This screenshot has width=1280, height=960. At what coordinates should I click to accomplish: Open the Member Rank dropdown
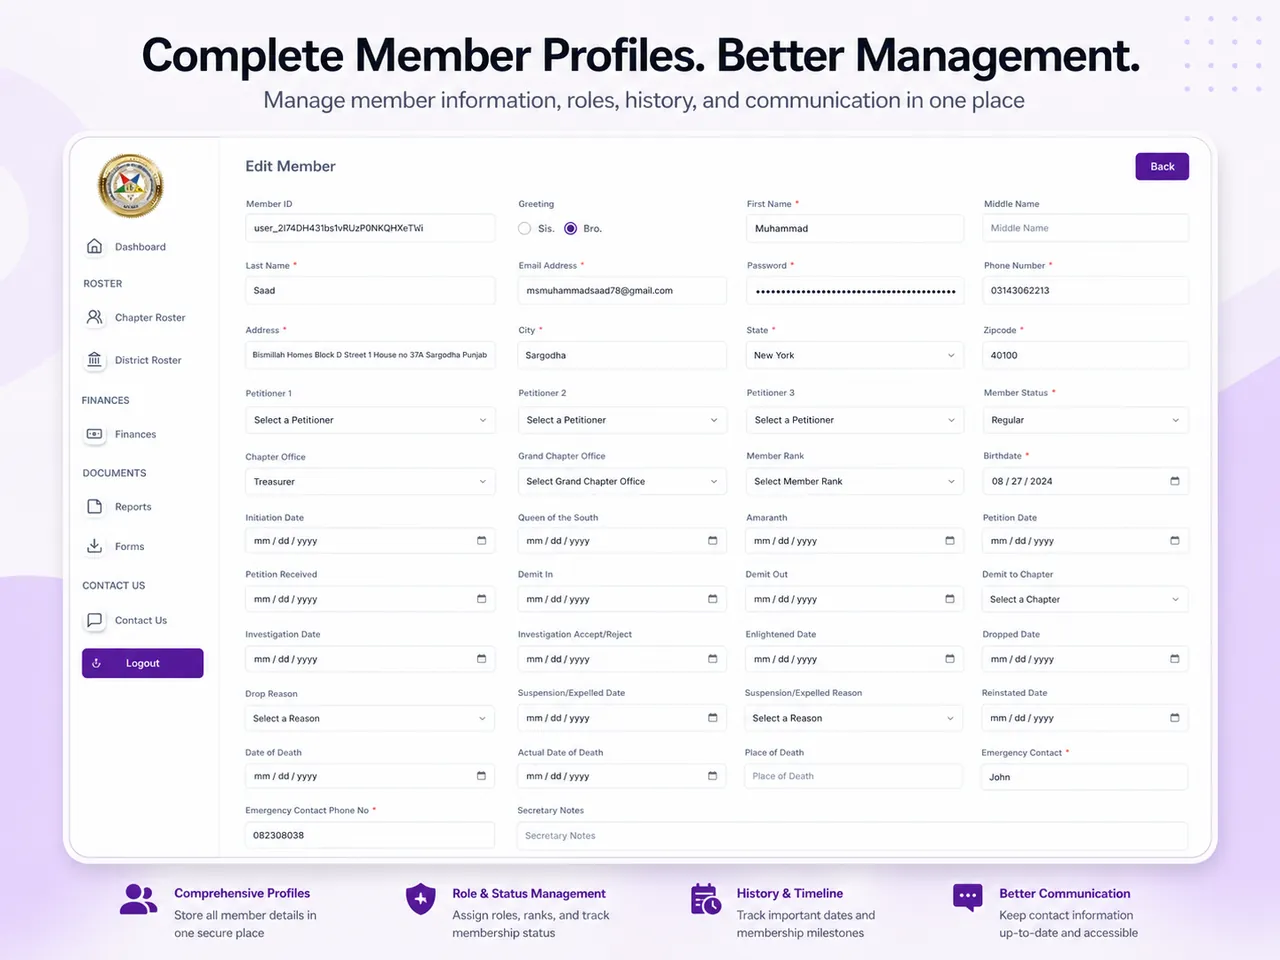click(855, 481)
